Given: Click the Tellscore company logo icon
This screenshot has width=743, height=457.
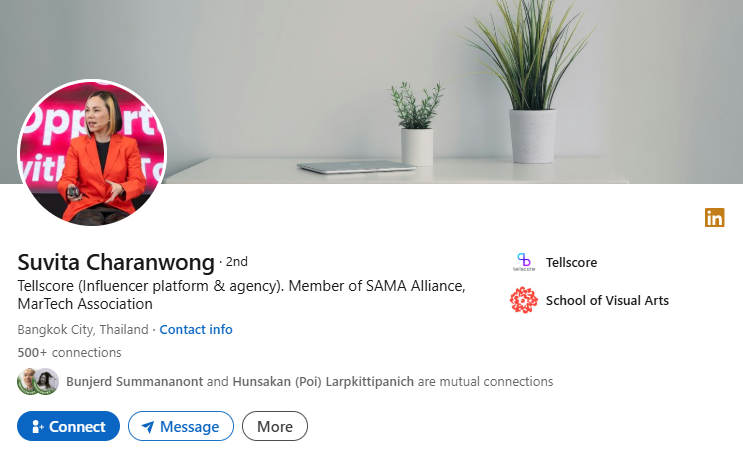Looking at the screenshot, I should [x=524, y=262].
